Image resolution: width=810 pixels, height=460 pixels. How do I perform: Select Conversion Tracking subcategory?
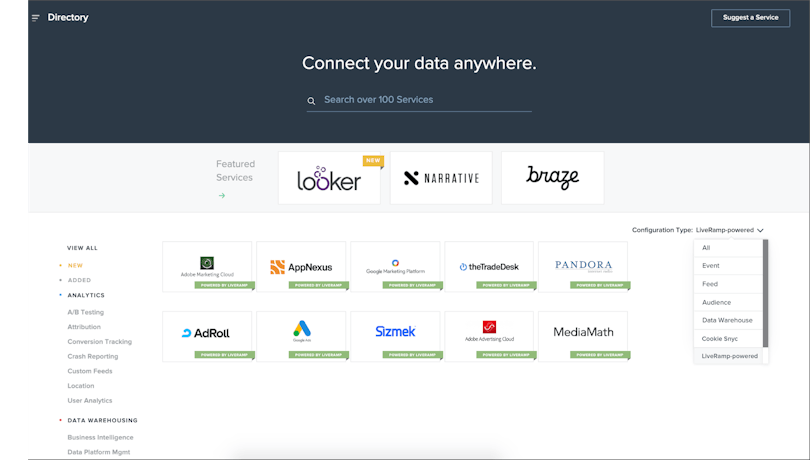(x=100, y=342)
